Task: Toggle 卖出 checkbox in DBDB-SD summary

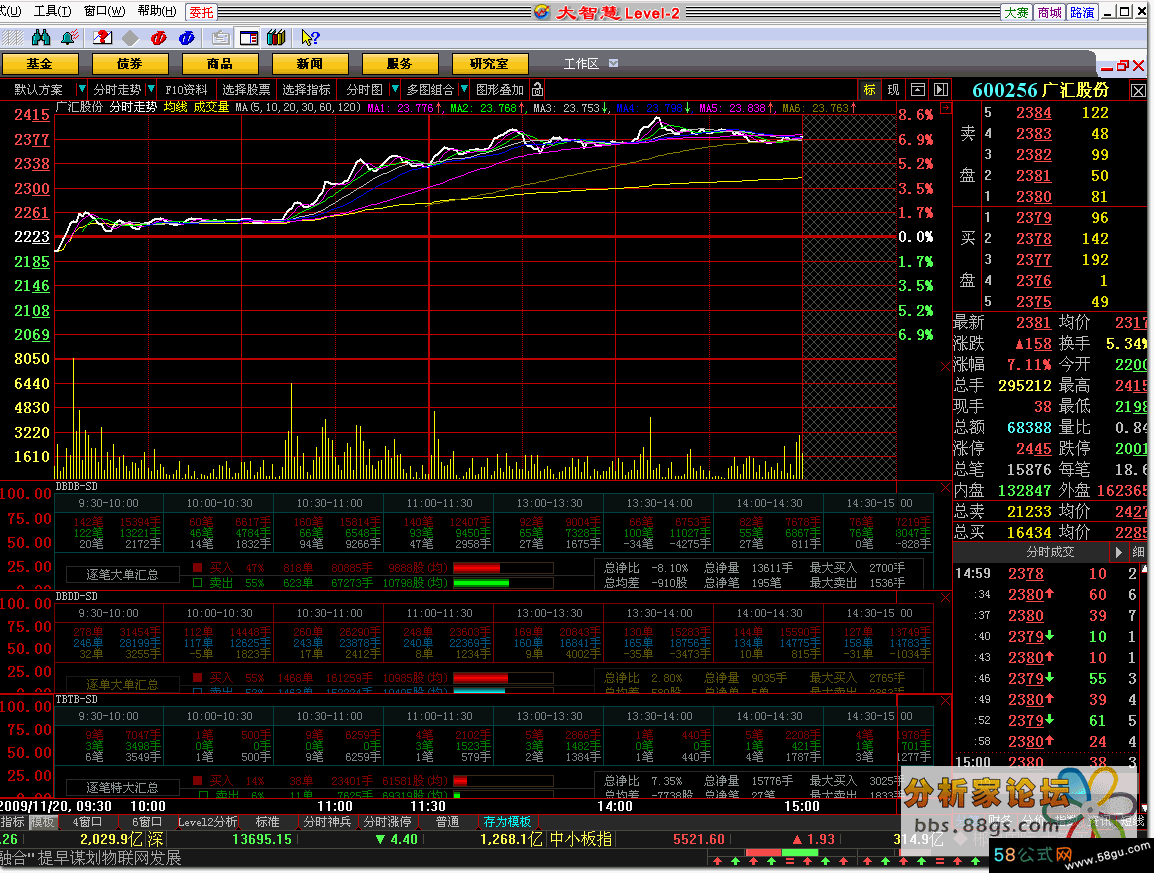Action: pos(197,582)
